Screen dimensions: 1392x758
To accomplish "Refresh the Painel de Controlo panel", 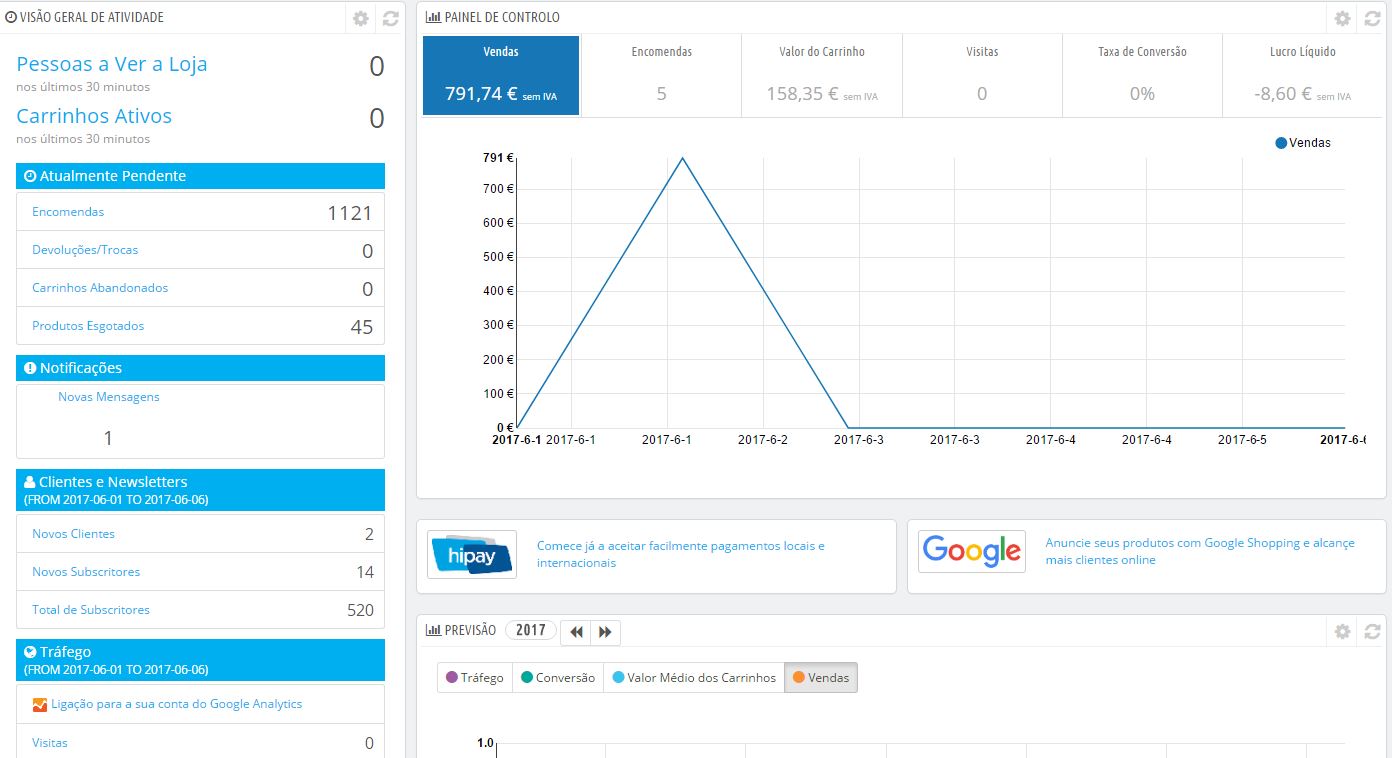I will tap(1372, 18).
